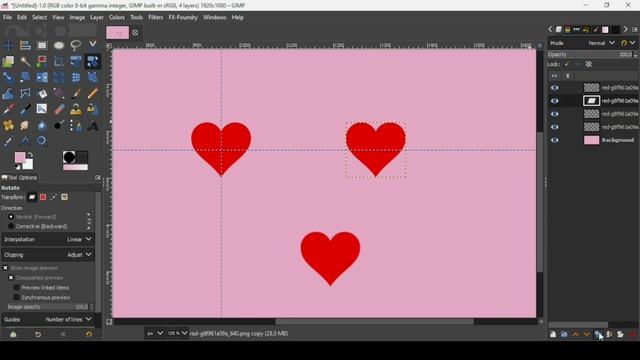The image size is (640, 360).
Task: Raise the layer with the up arrow
Action: pyautogui.click(x=576, y=334)
